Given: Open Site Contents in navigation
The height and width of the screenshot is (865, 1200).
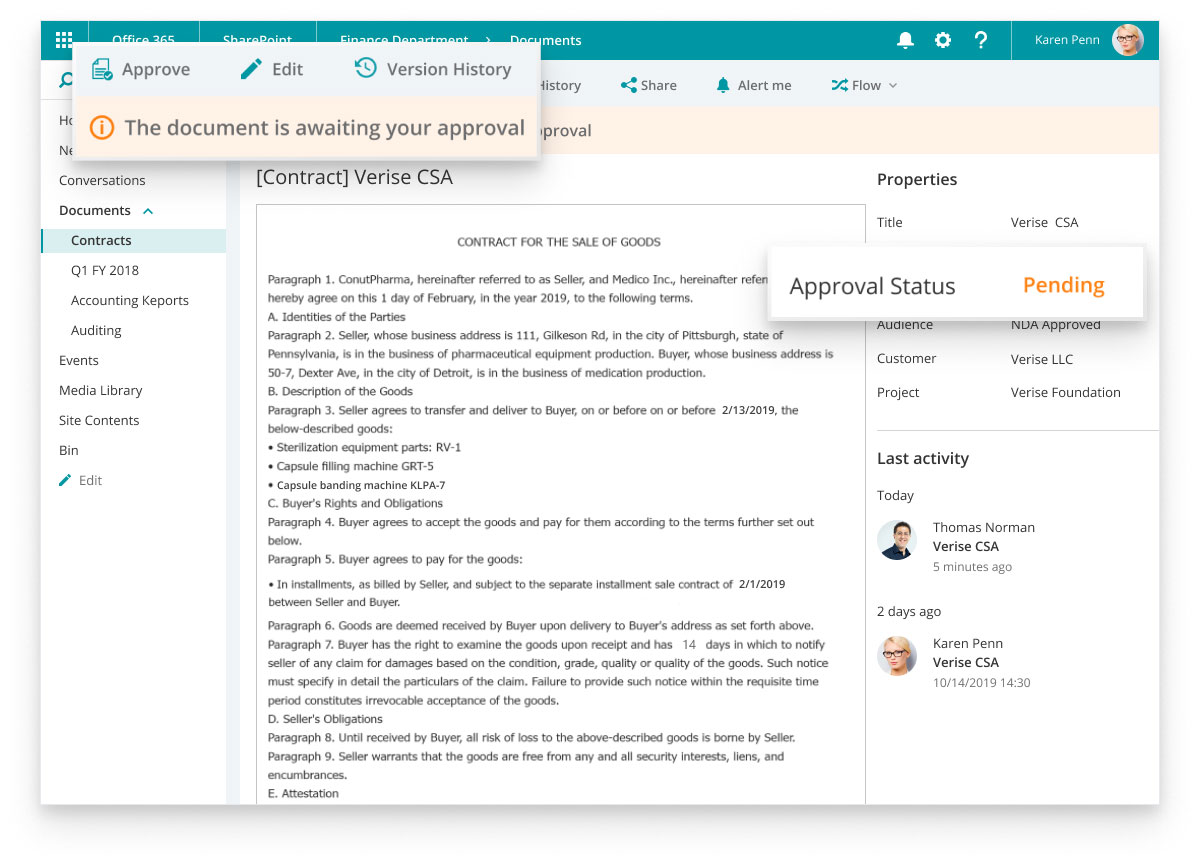Looking at the screenshot, I should 99,420.
